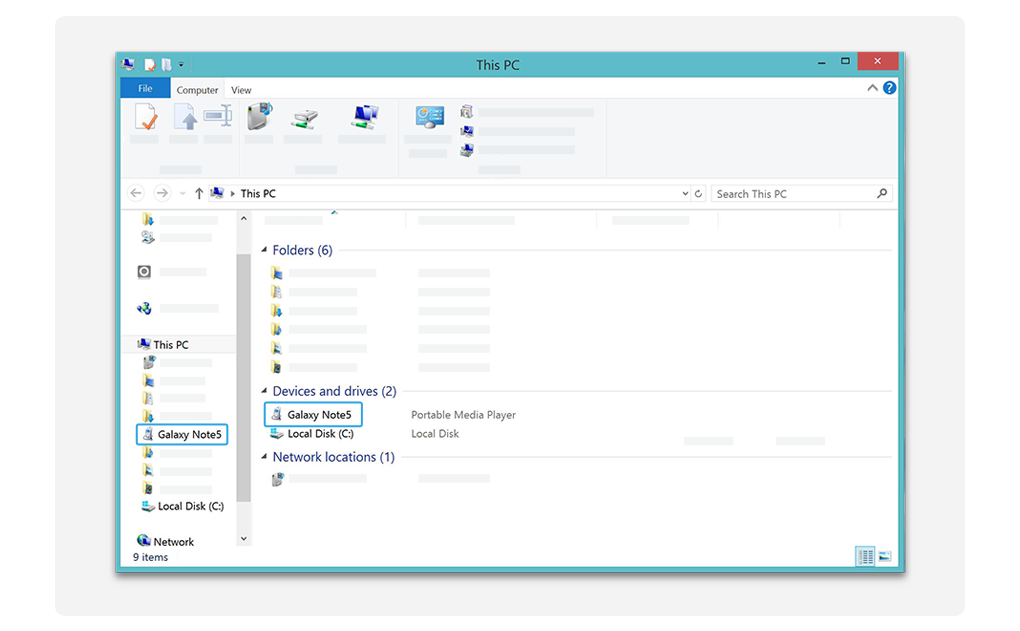Go forward with the Forward arrow button
Viewport: 1020px width, 631px height.
pyautogui.click(x=162, y=193)
